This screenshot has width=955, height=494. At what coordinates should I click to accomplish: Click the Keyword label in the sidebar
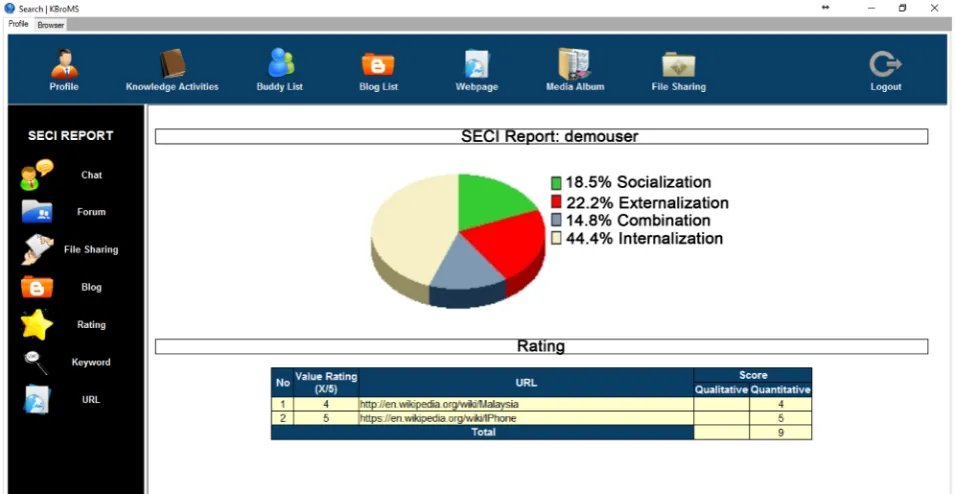click(91, 362)
